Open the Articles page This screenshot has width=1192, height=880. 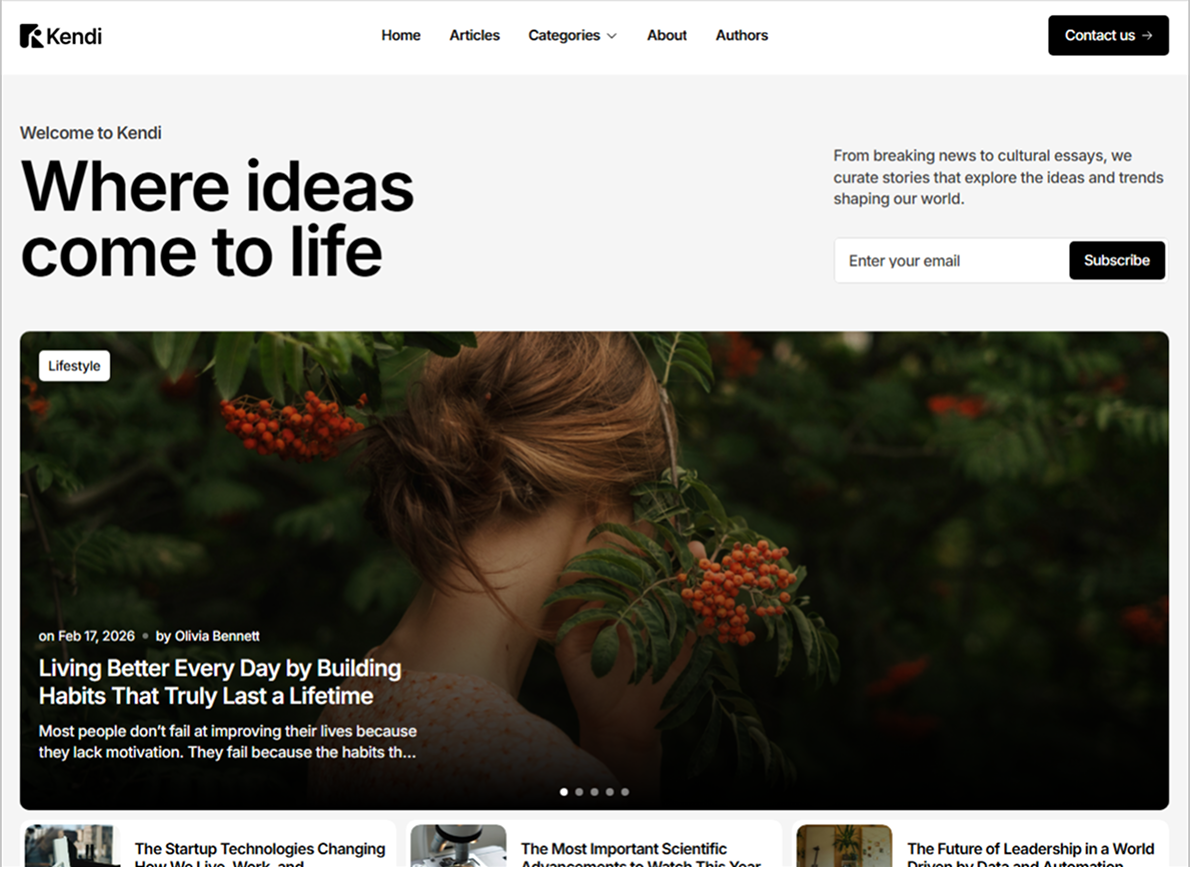pyautogui.click(x=474, y=35)
